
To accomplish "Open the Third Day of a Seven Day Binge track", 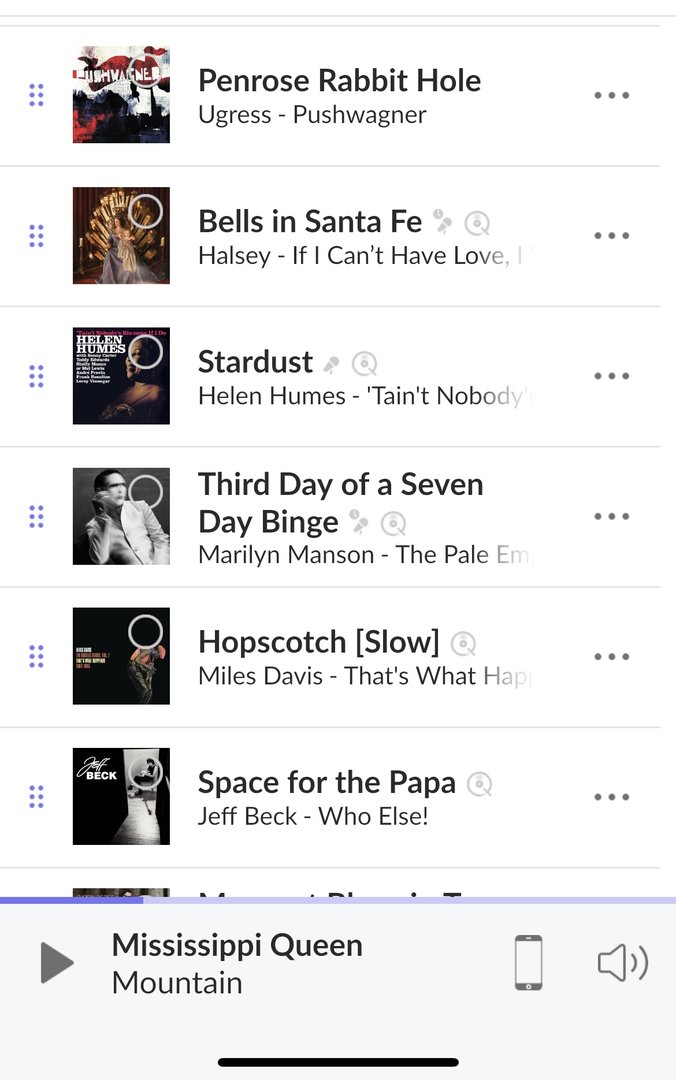I will 340,503.
